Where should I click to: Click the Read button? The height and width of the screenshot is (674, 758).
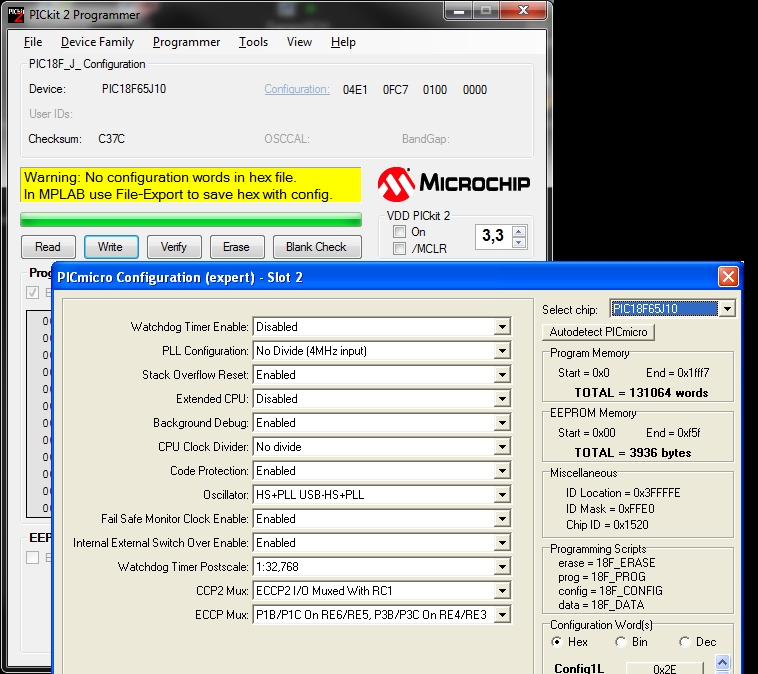pyautogui.click(x=48, y=247)
